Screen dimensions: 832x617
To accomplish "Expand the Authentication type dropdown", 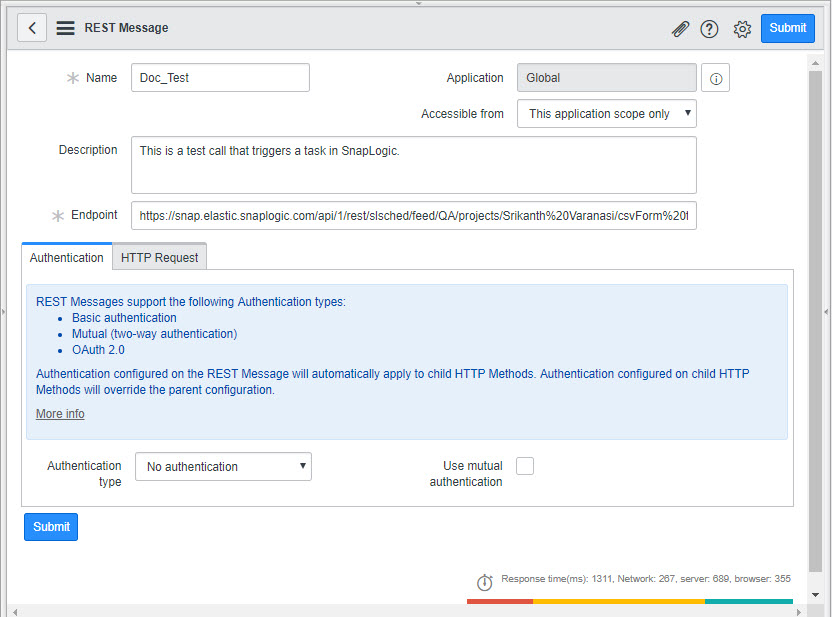I will 223,467.
